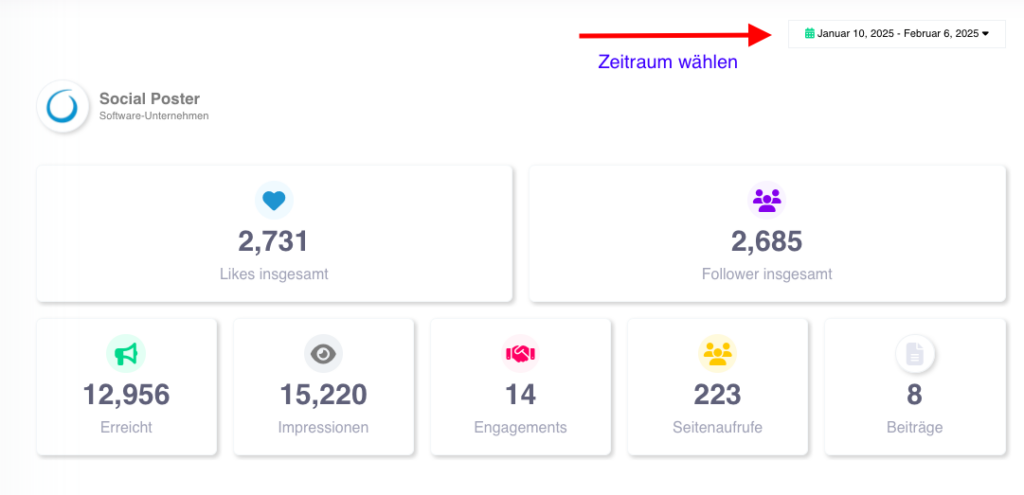The image size is (1024, 495).
Task: Select the Follower insgesamt value 2,685
Action: click(x=767, y=241)
